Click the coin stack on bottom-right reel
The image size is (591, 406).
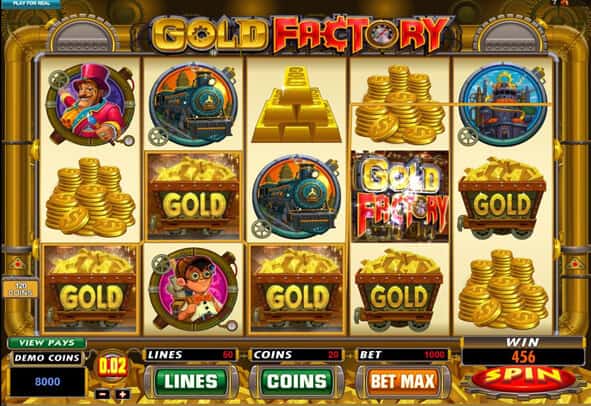(502, 289)
